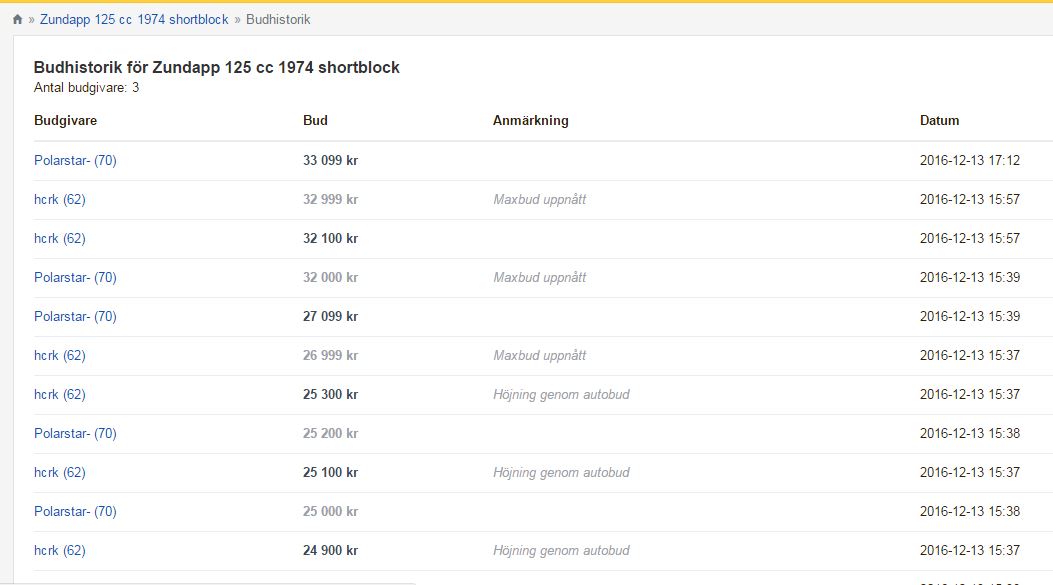Image resolution: width=1053 pixels, height=585 pixels.
Task: Click the Budgivare column header
Action: pyautogui.click(x=65, y=120)
